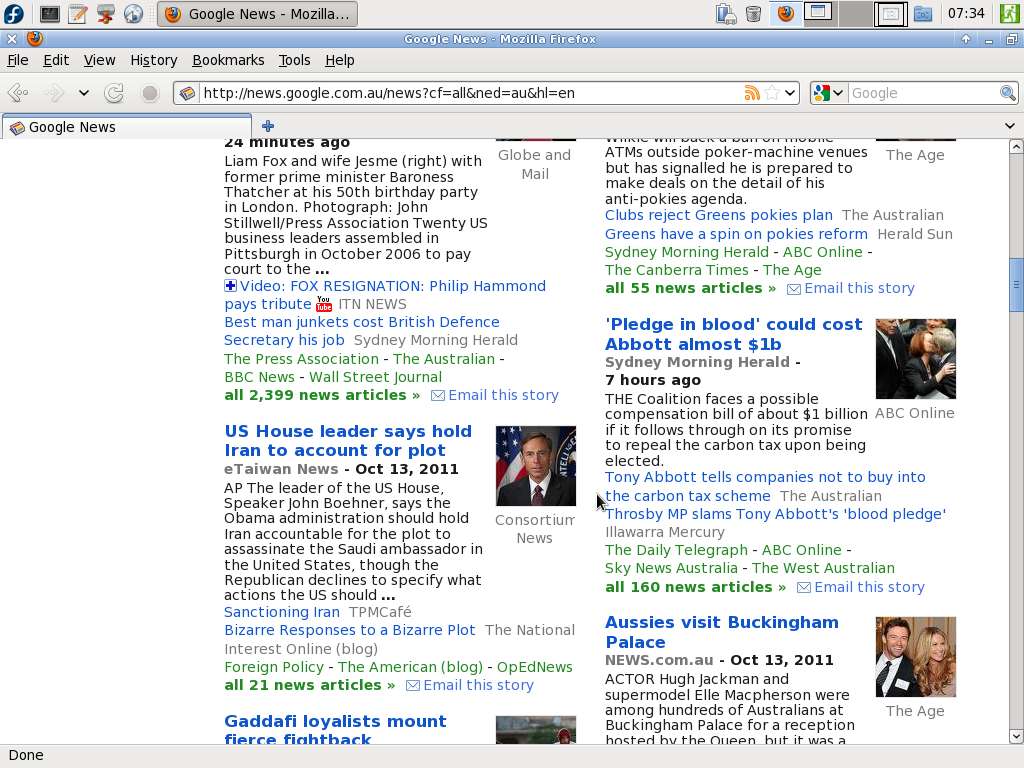
Task: Open a new tab with the plus icon
Action: (268, 125)
